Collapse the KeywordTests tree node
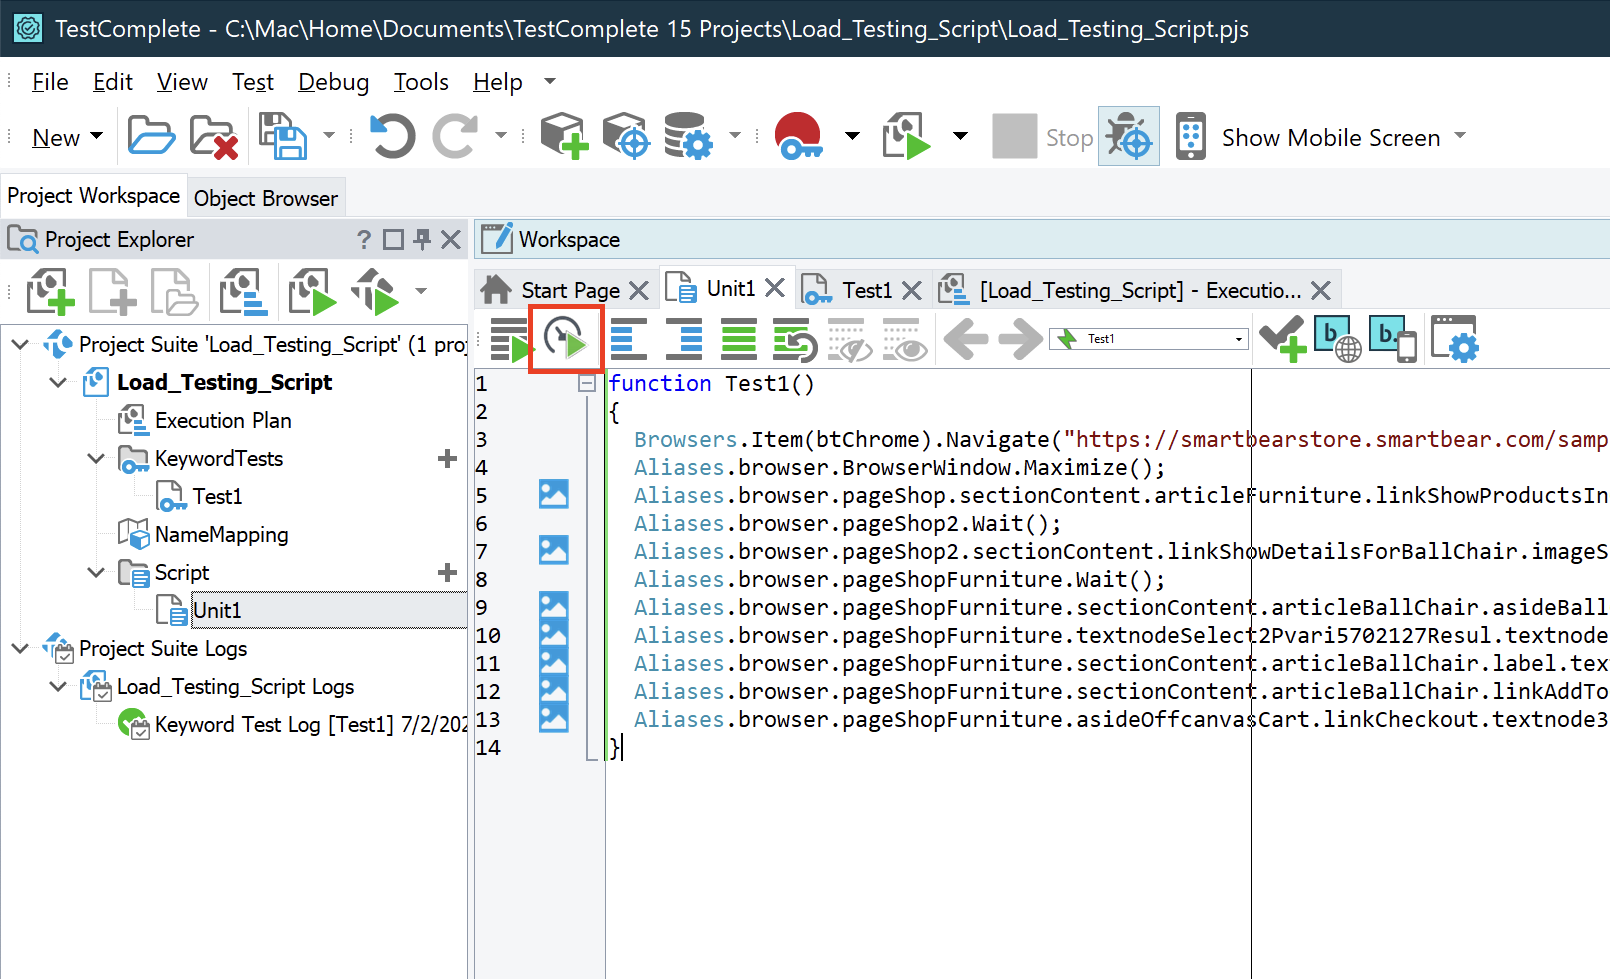 [x=96, y=459]
